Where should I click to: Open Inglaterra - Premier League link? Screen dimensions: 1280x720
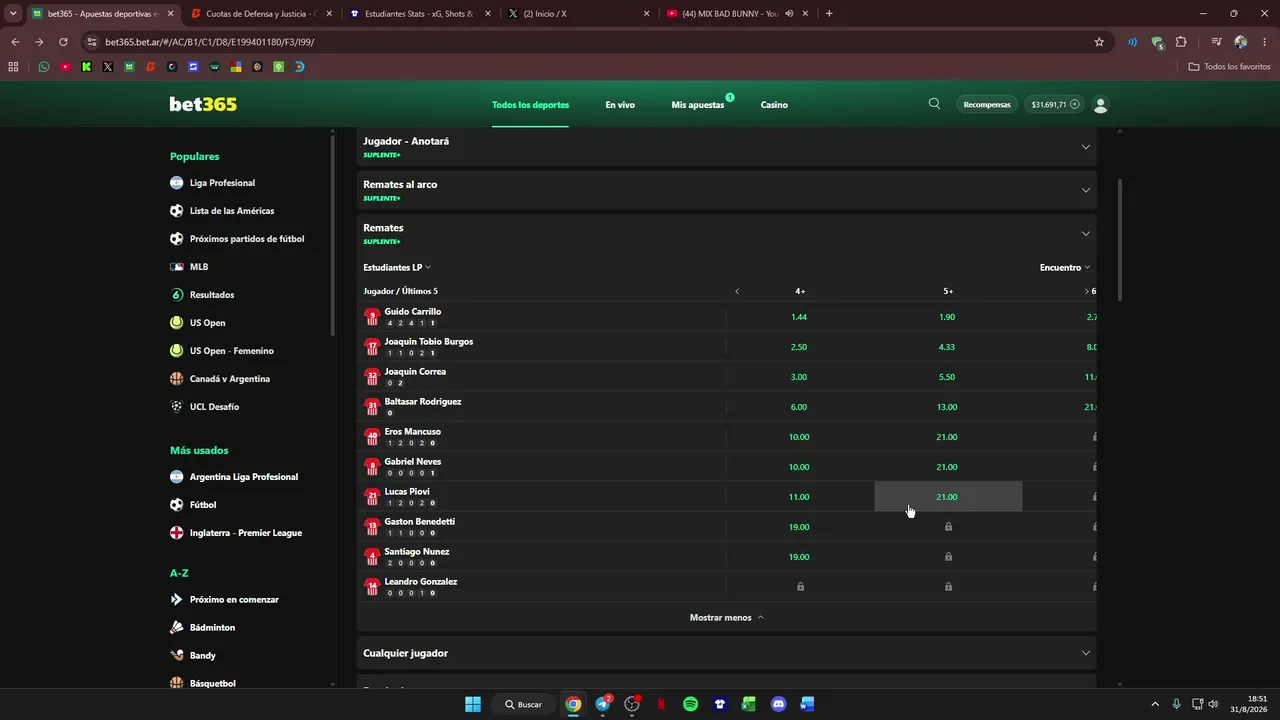pyautogui.click(x=246, y=533)
